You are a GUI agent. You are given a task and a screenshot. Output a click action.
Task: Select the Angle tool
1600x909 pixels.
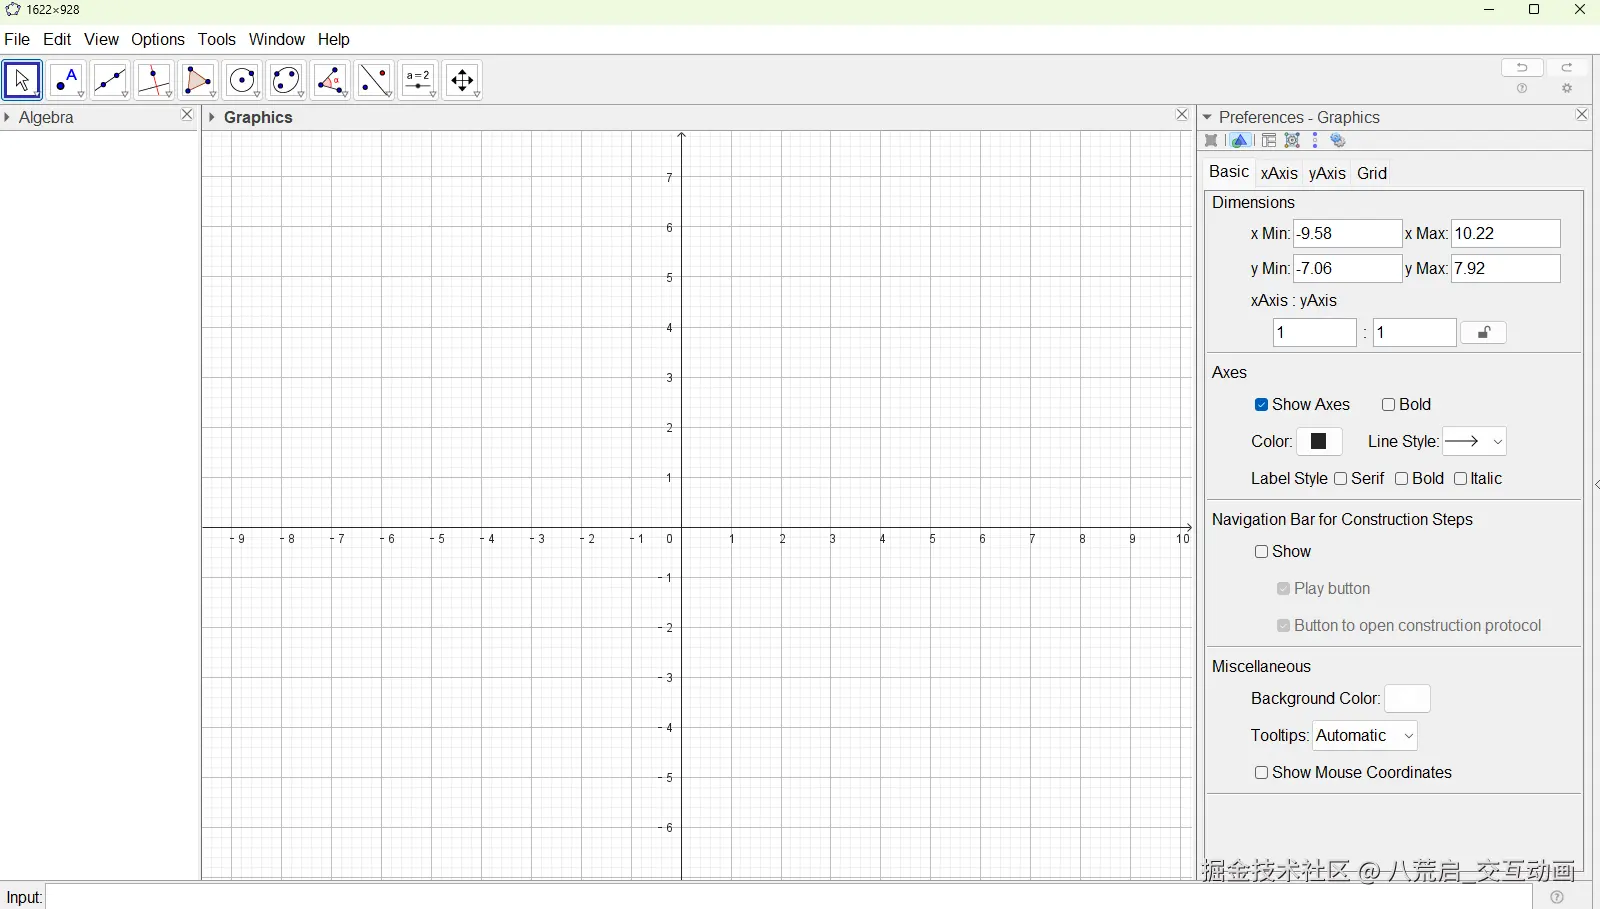click(x=330, y=80)
